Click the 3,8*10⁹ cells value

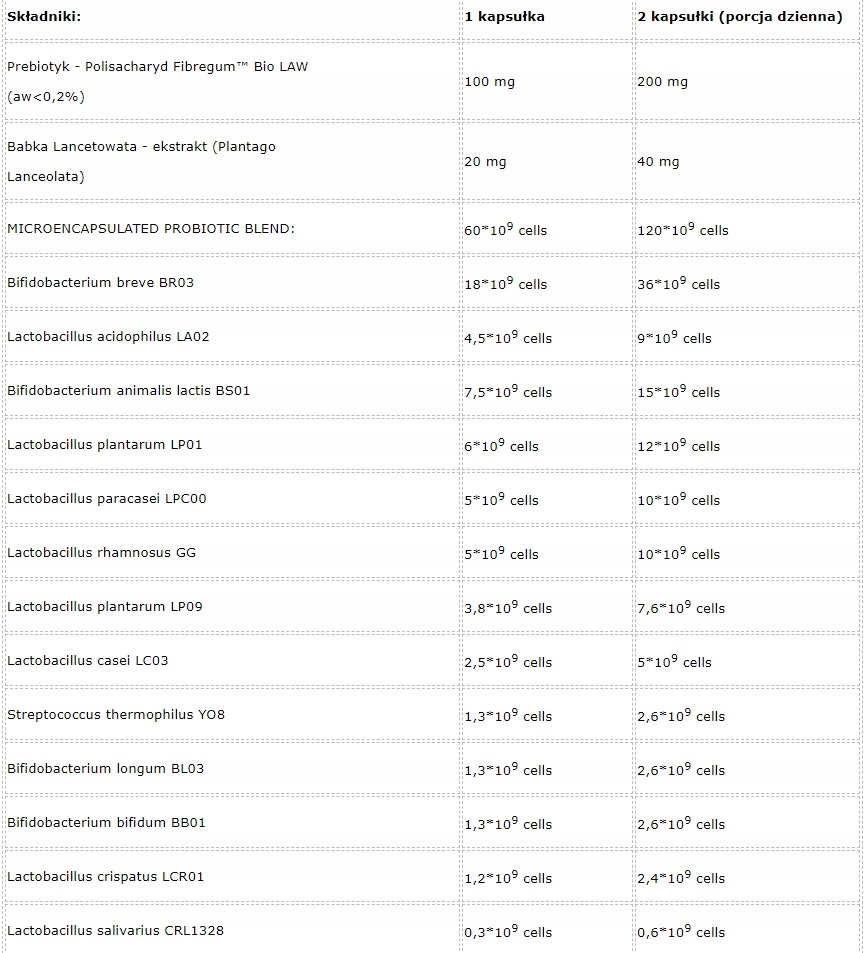pyautogui.click(x=508, y=608)
